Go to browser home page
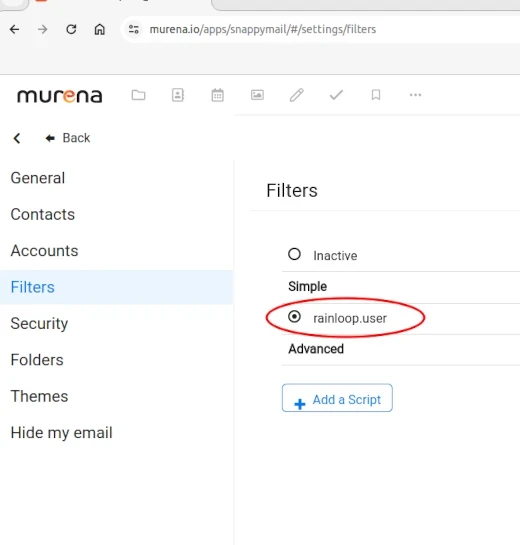This screenshot has width=520, height=545. [100, 29]
